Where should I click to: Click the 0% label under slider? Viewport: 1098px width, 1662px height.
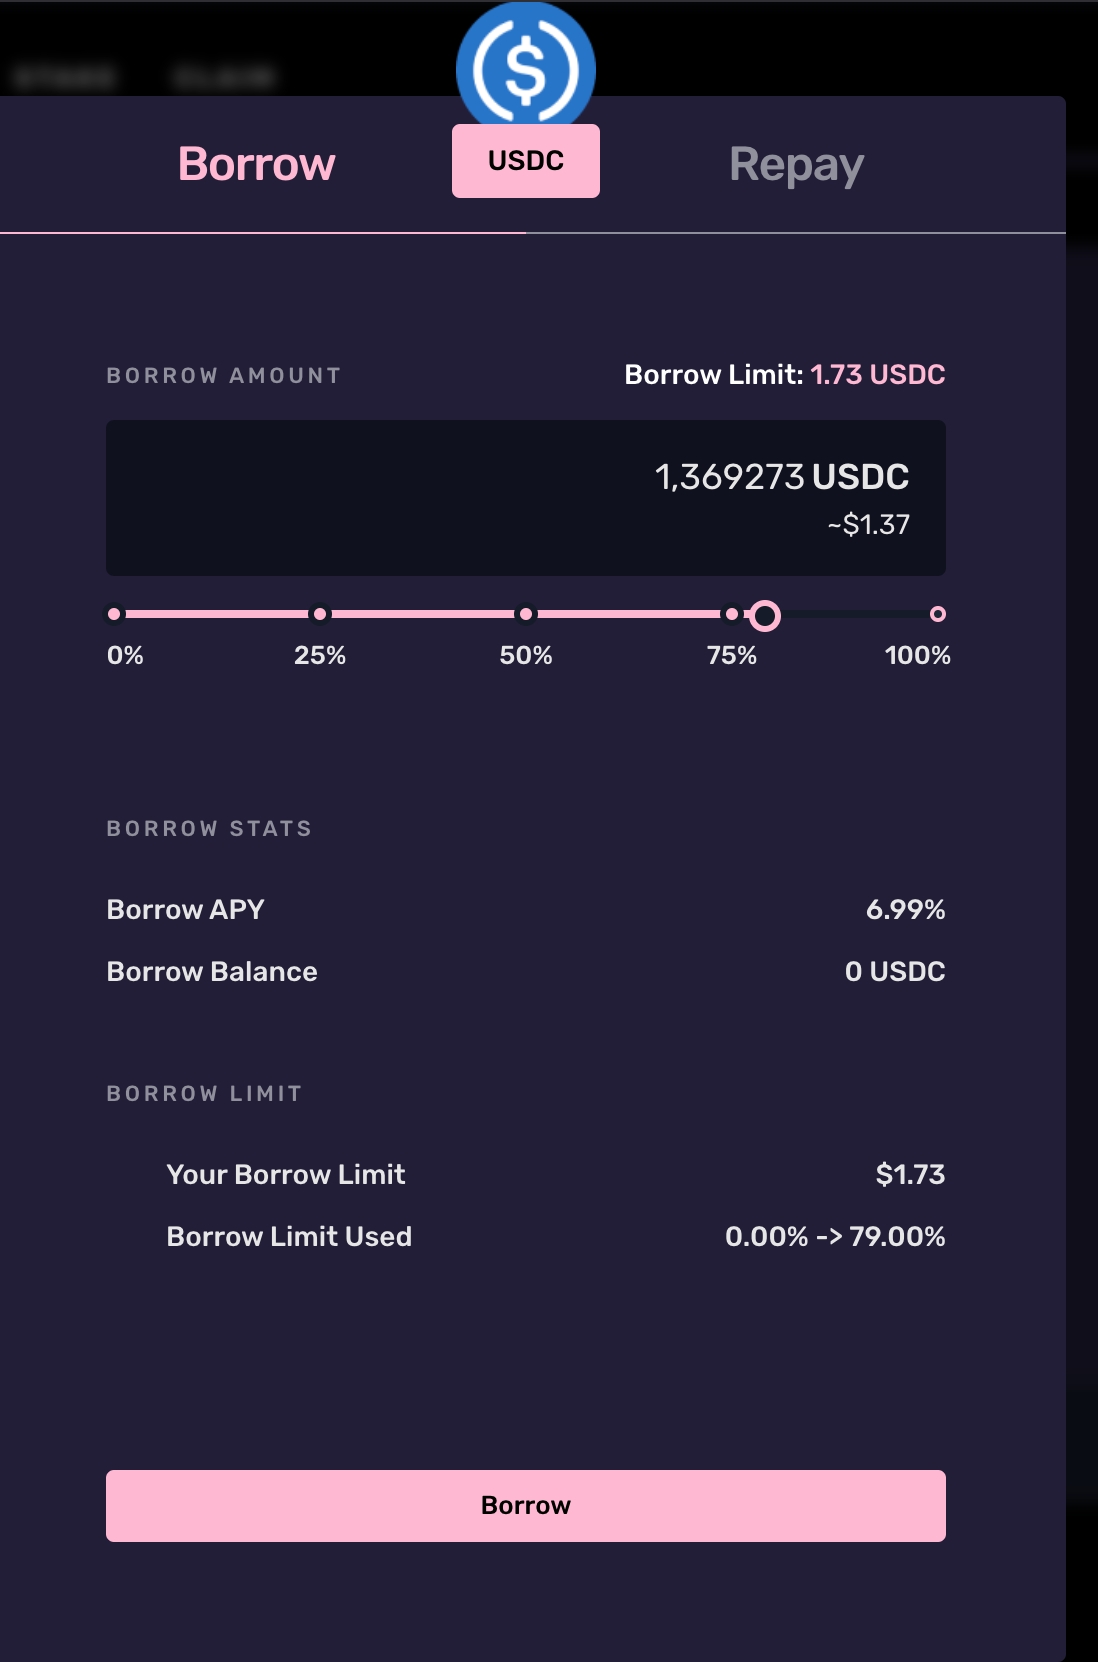coord(125,656)
